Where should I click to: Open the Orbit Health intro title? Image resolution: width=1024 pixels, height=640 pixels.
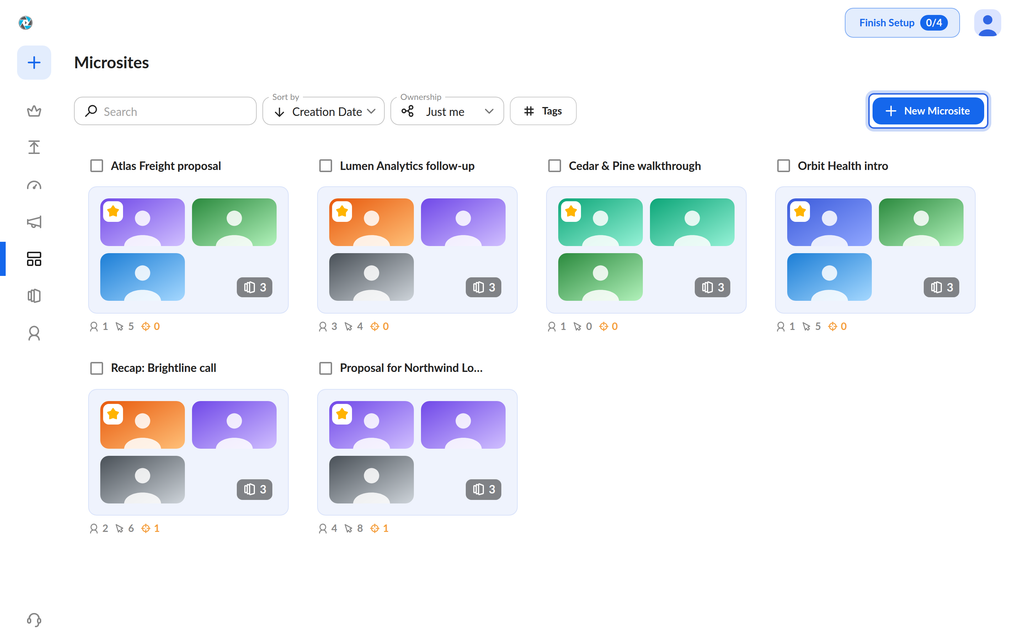coord(842,166)
